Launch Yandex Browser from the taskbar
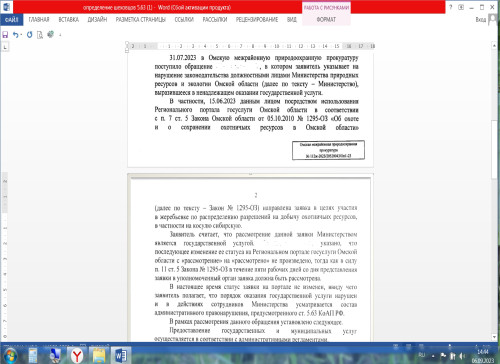The height and width of the screenshot is (364, 500). click(x=77, y=356)
